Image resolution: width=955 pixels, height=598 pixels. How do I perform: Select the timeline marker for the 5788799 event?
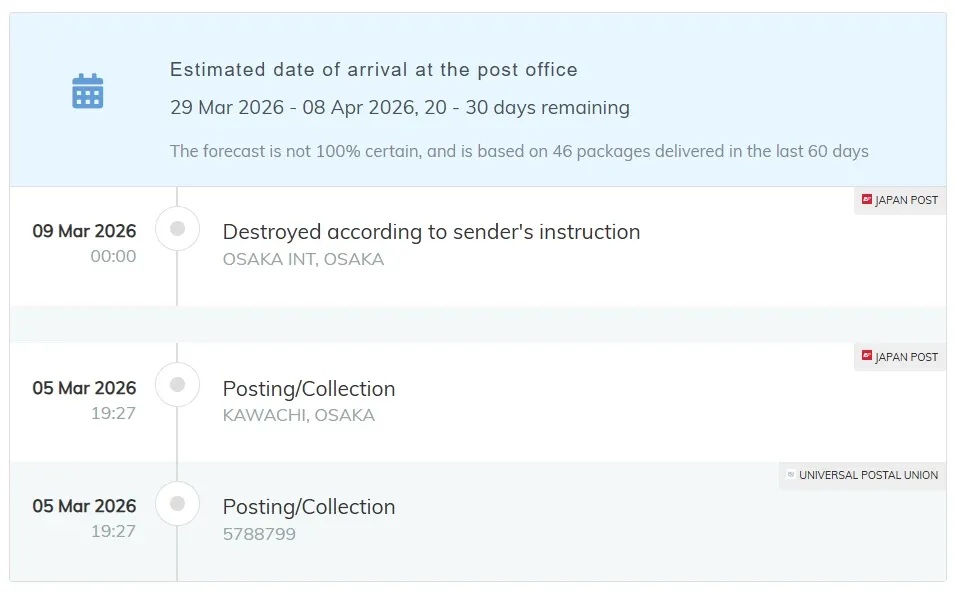[x=178, y=503]
